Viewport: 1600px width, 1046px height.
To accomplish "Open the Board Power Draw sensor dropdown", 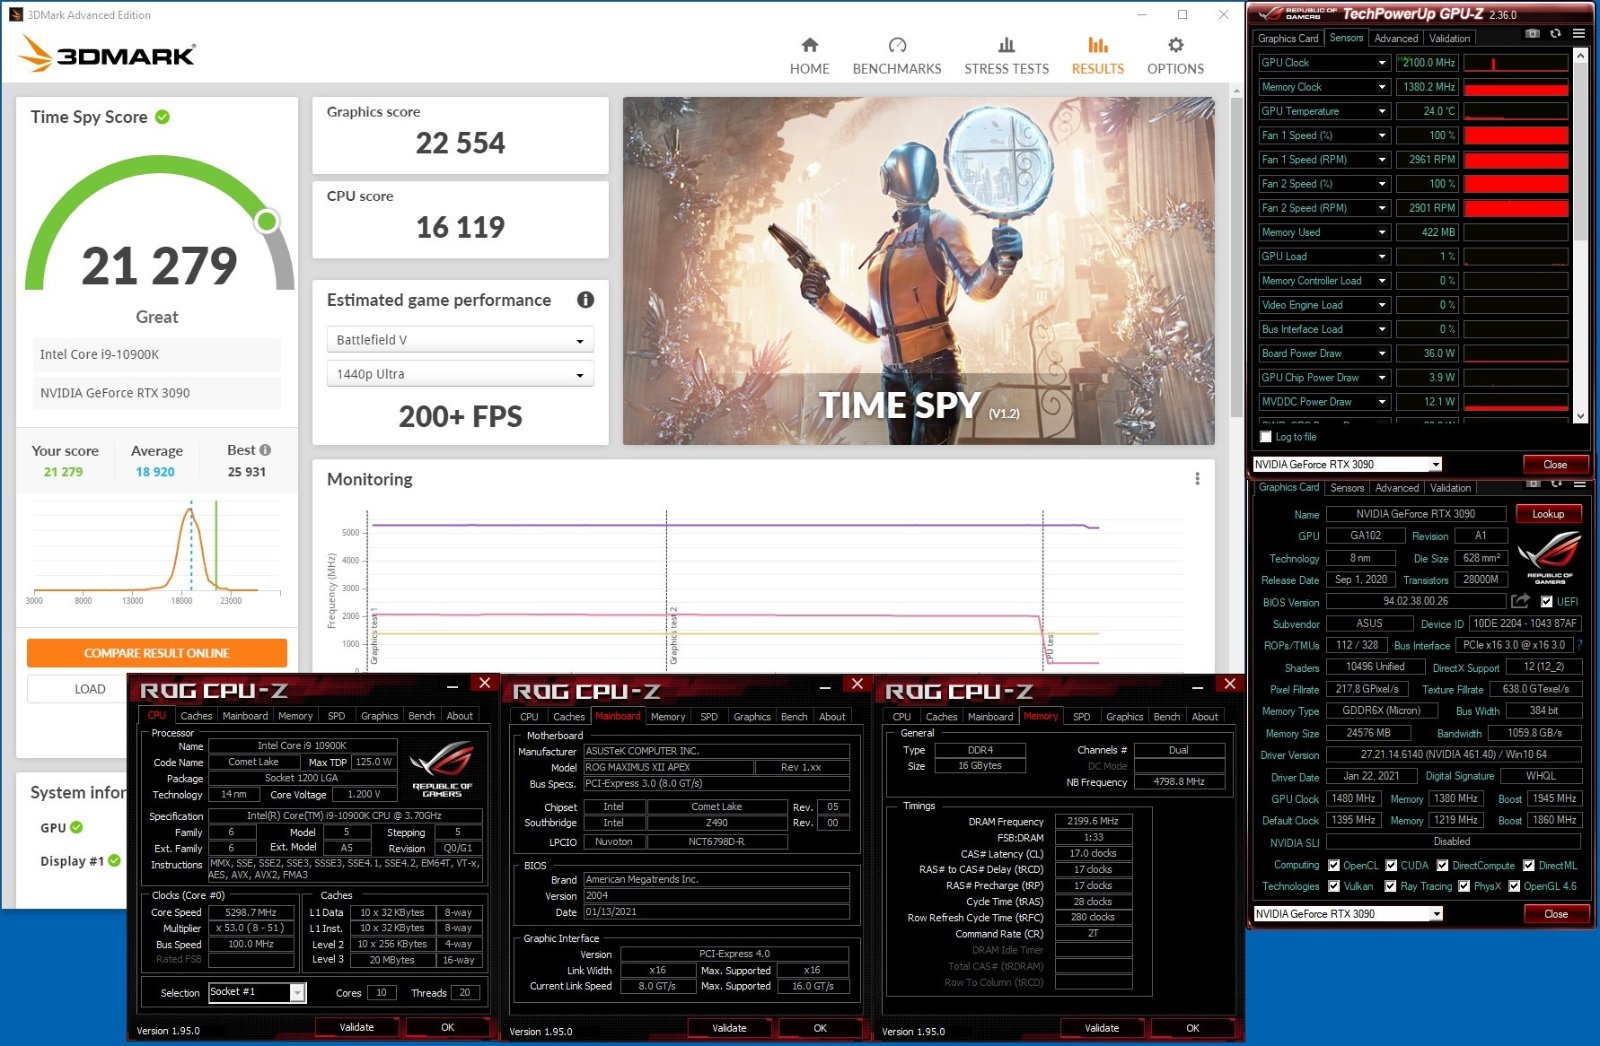I will click(1382, 353).
